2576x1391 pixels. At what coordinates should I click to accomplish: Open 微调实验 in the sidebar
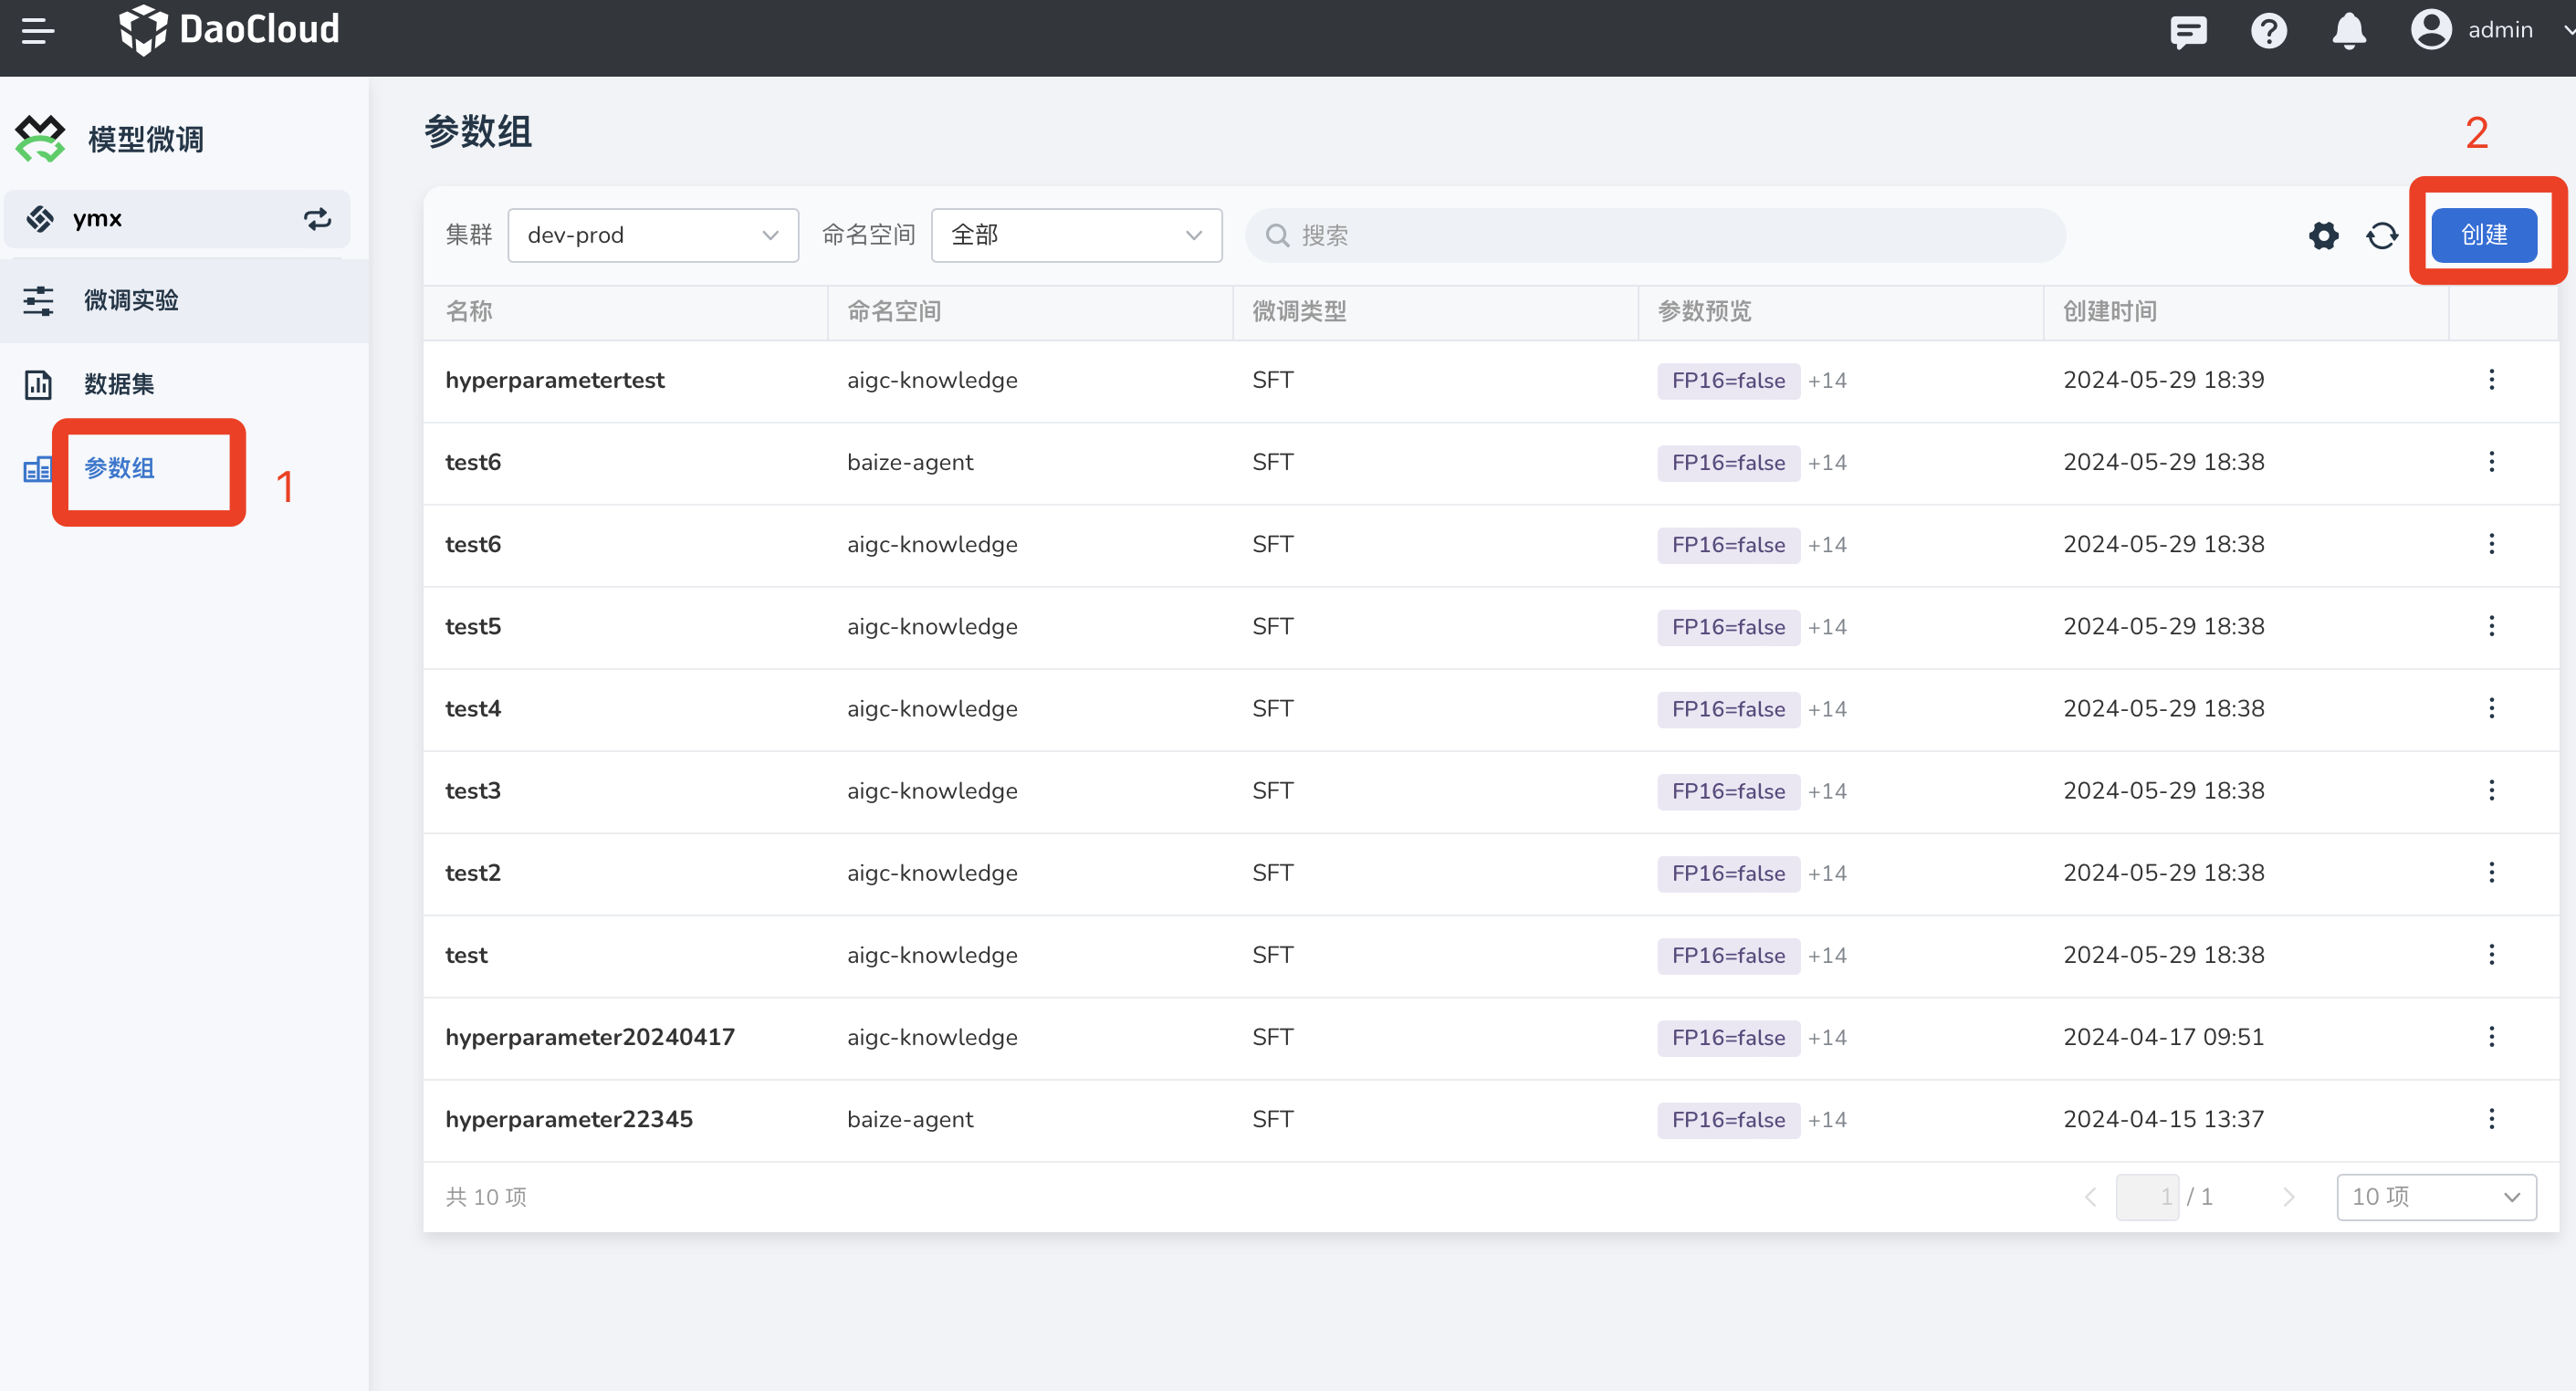tap(184, 300)
